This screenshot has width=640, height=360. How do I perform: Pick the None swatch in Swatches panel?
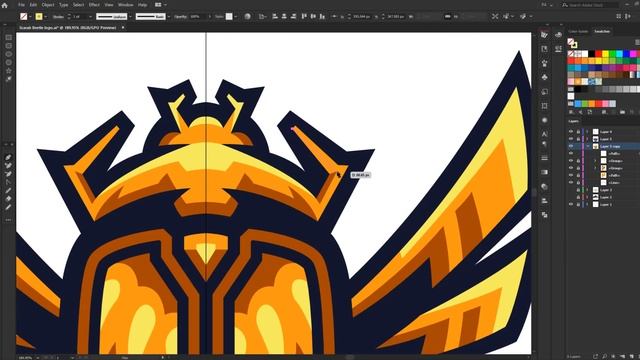(x=571, y=53)
